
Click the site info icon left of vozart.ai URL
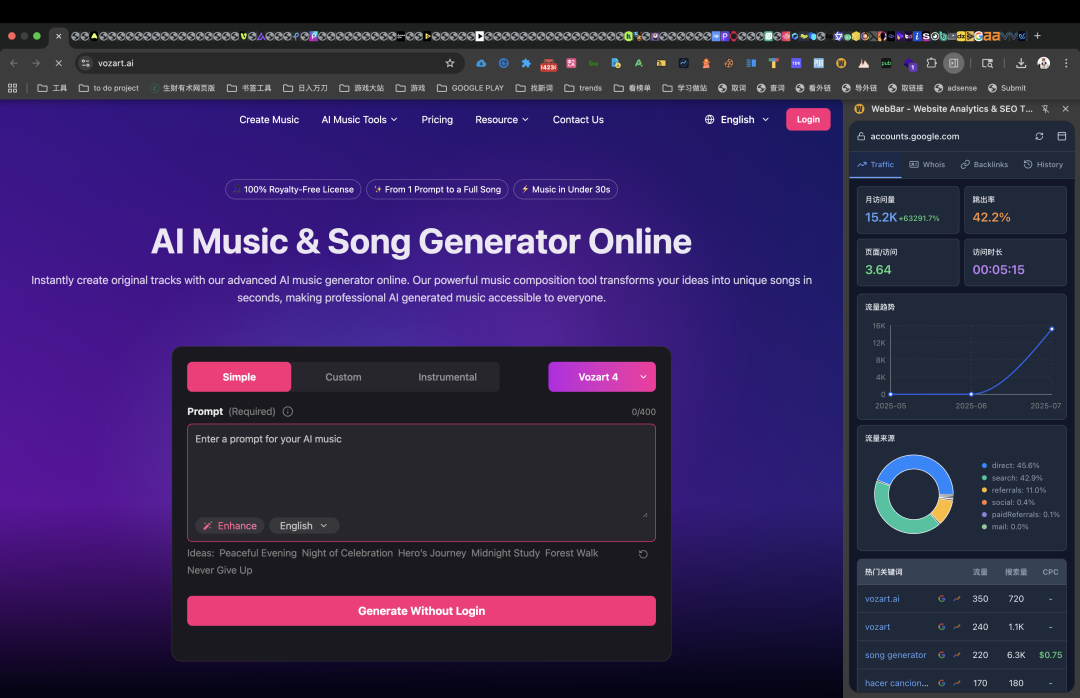(x=85, y=63)
